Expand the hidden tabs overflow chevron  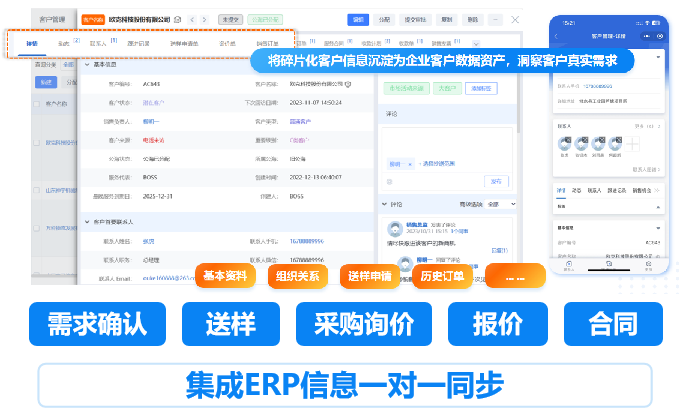pos(475,44)
